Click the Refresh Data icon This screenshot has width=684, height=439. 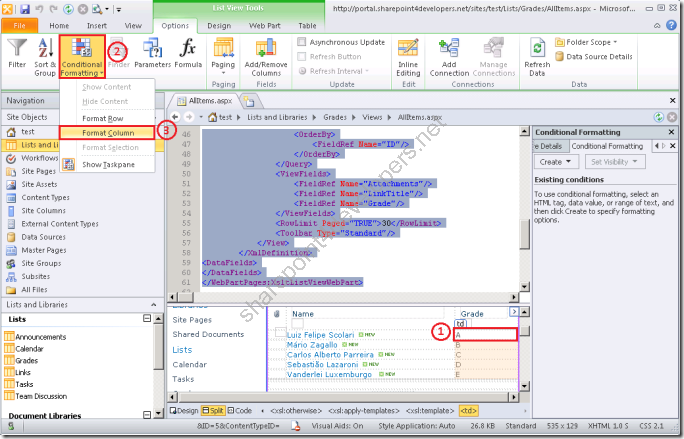(537, 48)
